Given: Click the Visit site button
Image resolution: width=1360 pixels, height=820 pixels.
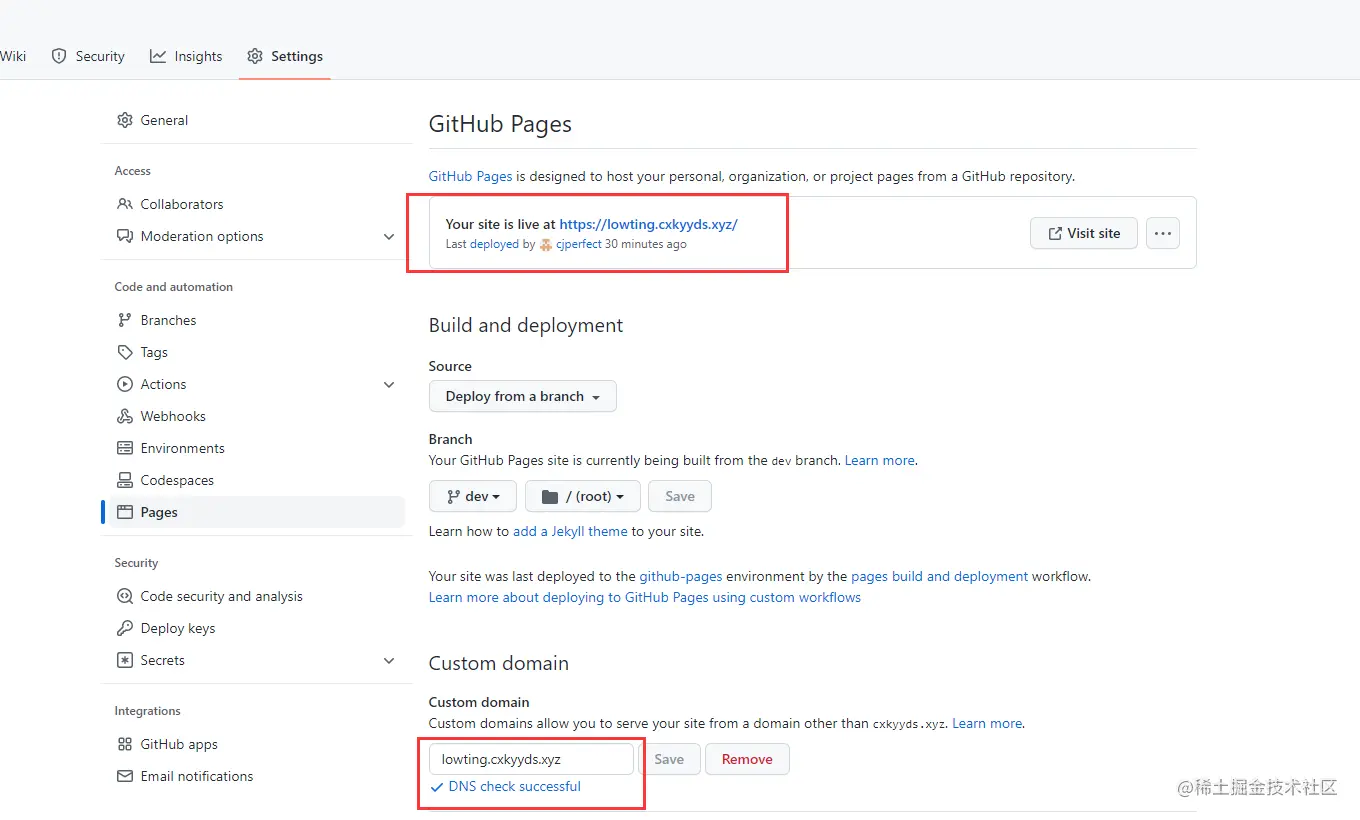Looking at the screenshot, I should (x=1084, y=233).
